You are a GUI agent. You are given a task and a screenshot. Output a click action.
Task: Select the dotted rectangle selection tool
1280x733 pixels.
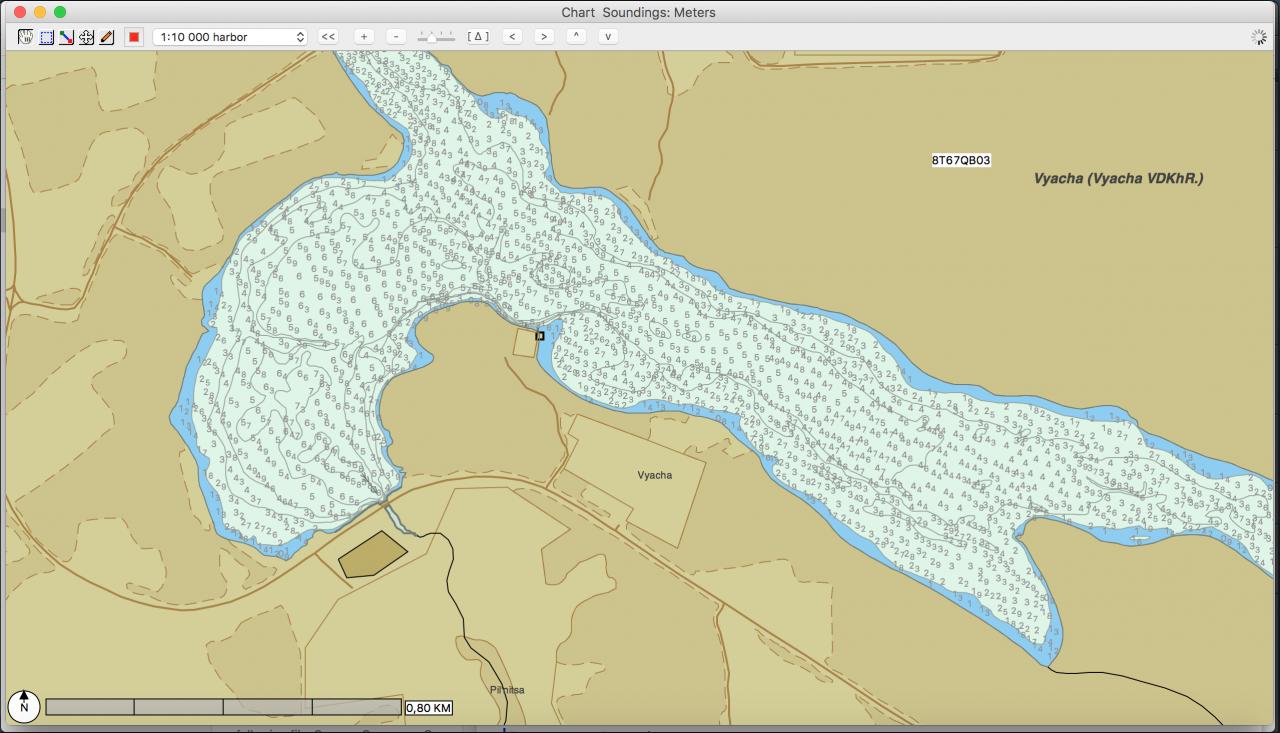click(46, 37)
